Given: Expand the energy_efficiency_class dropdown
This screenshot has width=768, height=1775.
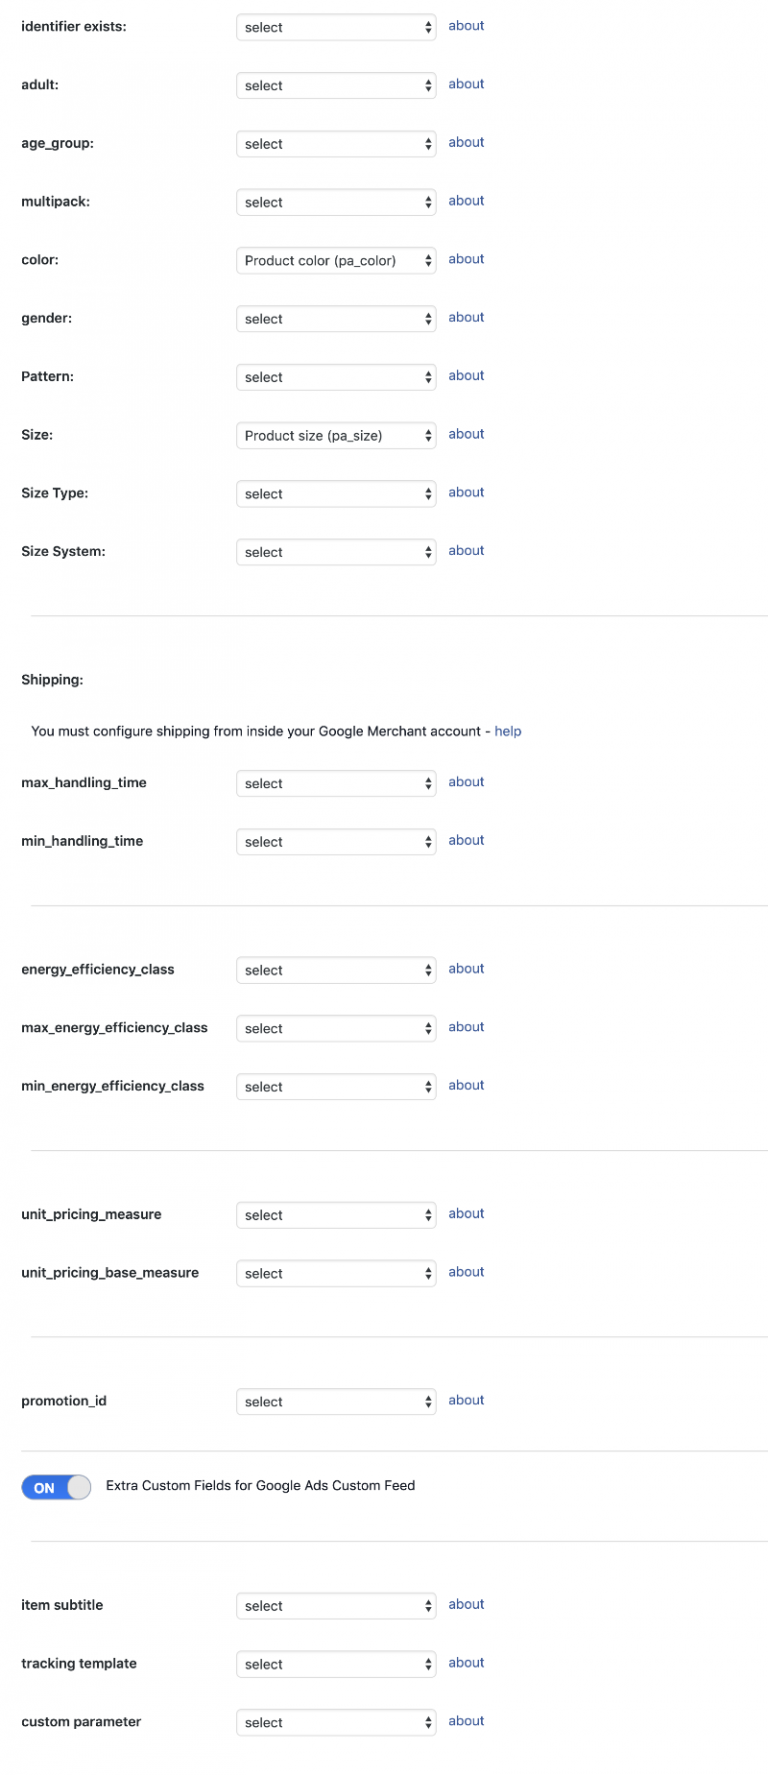Looking at the screenshot, I should pyautogui.click(x=336, y=970).
